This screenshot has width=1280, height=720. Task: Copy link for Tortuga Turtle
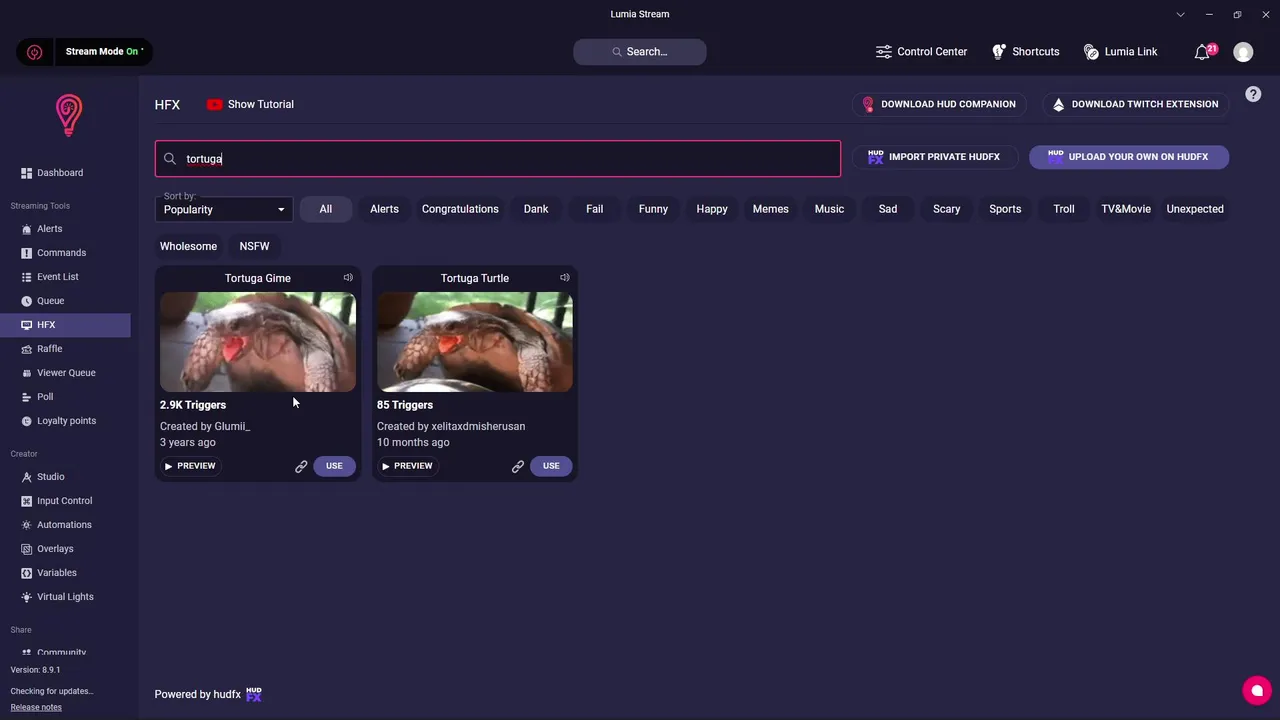click(x=518, y=466)
